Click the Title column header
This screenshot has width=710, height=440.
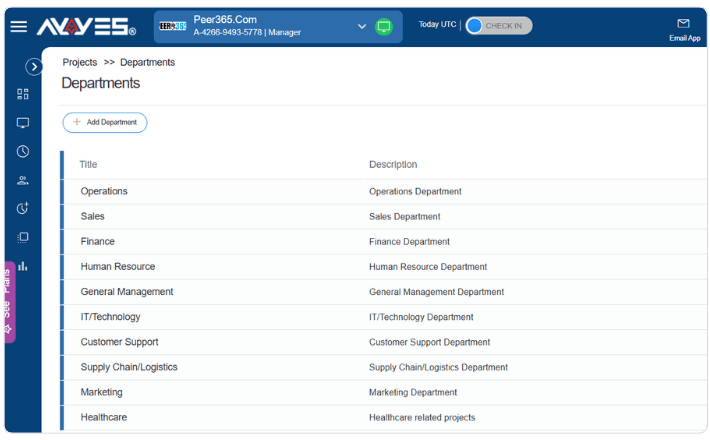(x=88, y=164)
